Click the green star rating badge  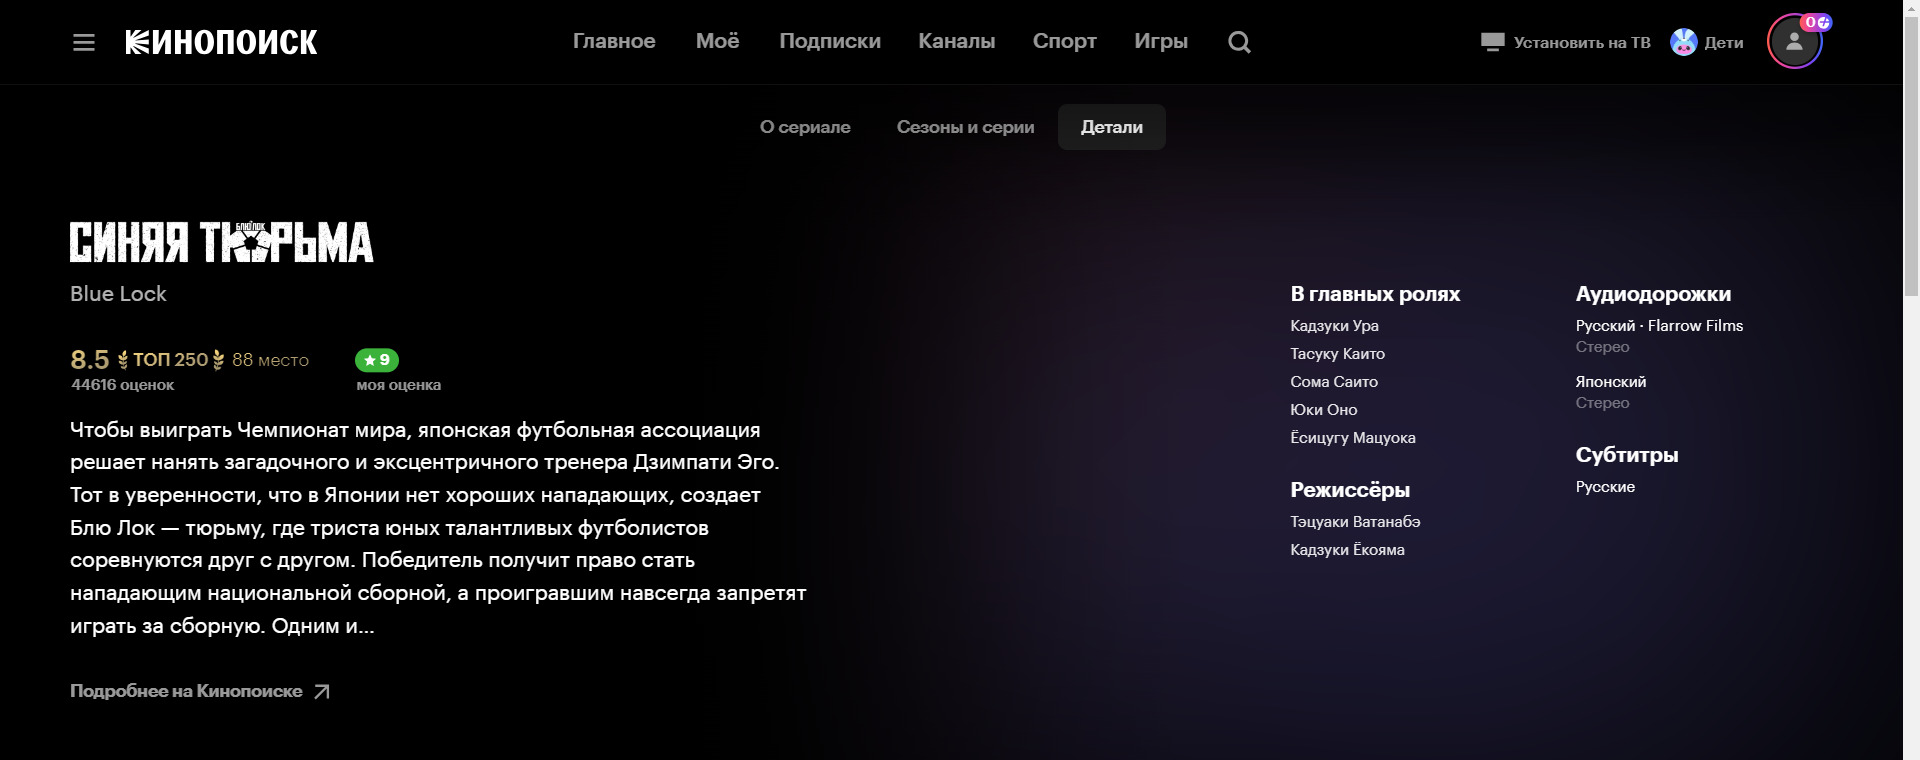(377, 360)
